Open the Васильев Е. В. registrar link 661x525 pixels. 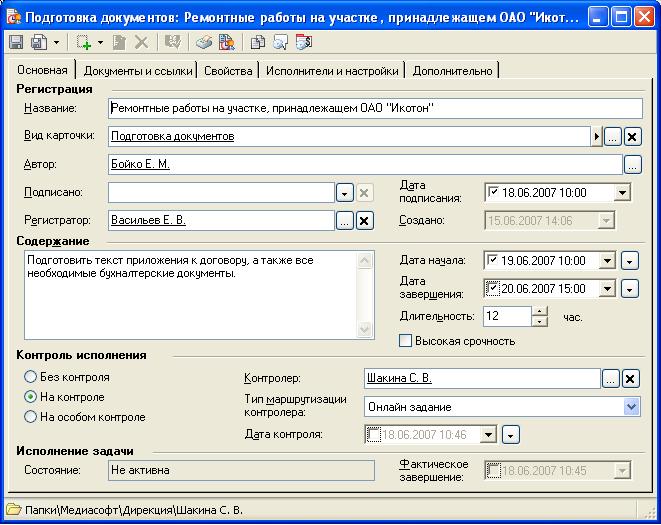[148, 220]
